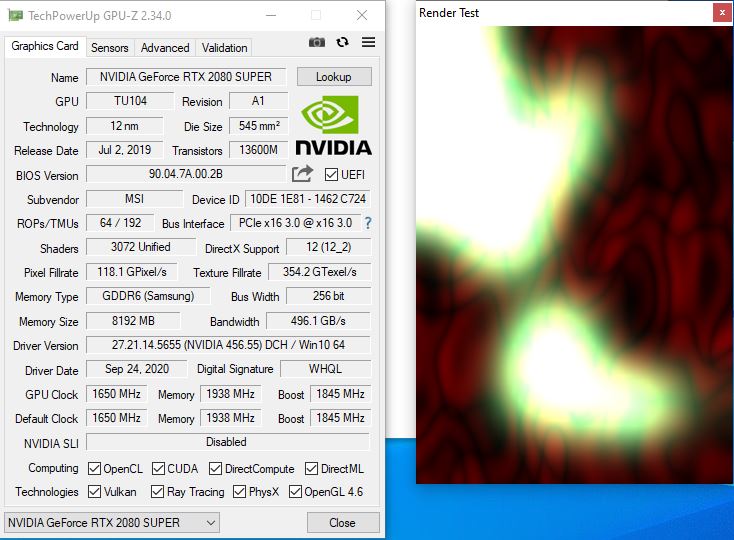
Task: Toggle the OpenCL checkbox
Action: pyautogui.click(x=95, y=468)
